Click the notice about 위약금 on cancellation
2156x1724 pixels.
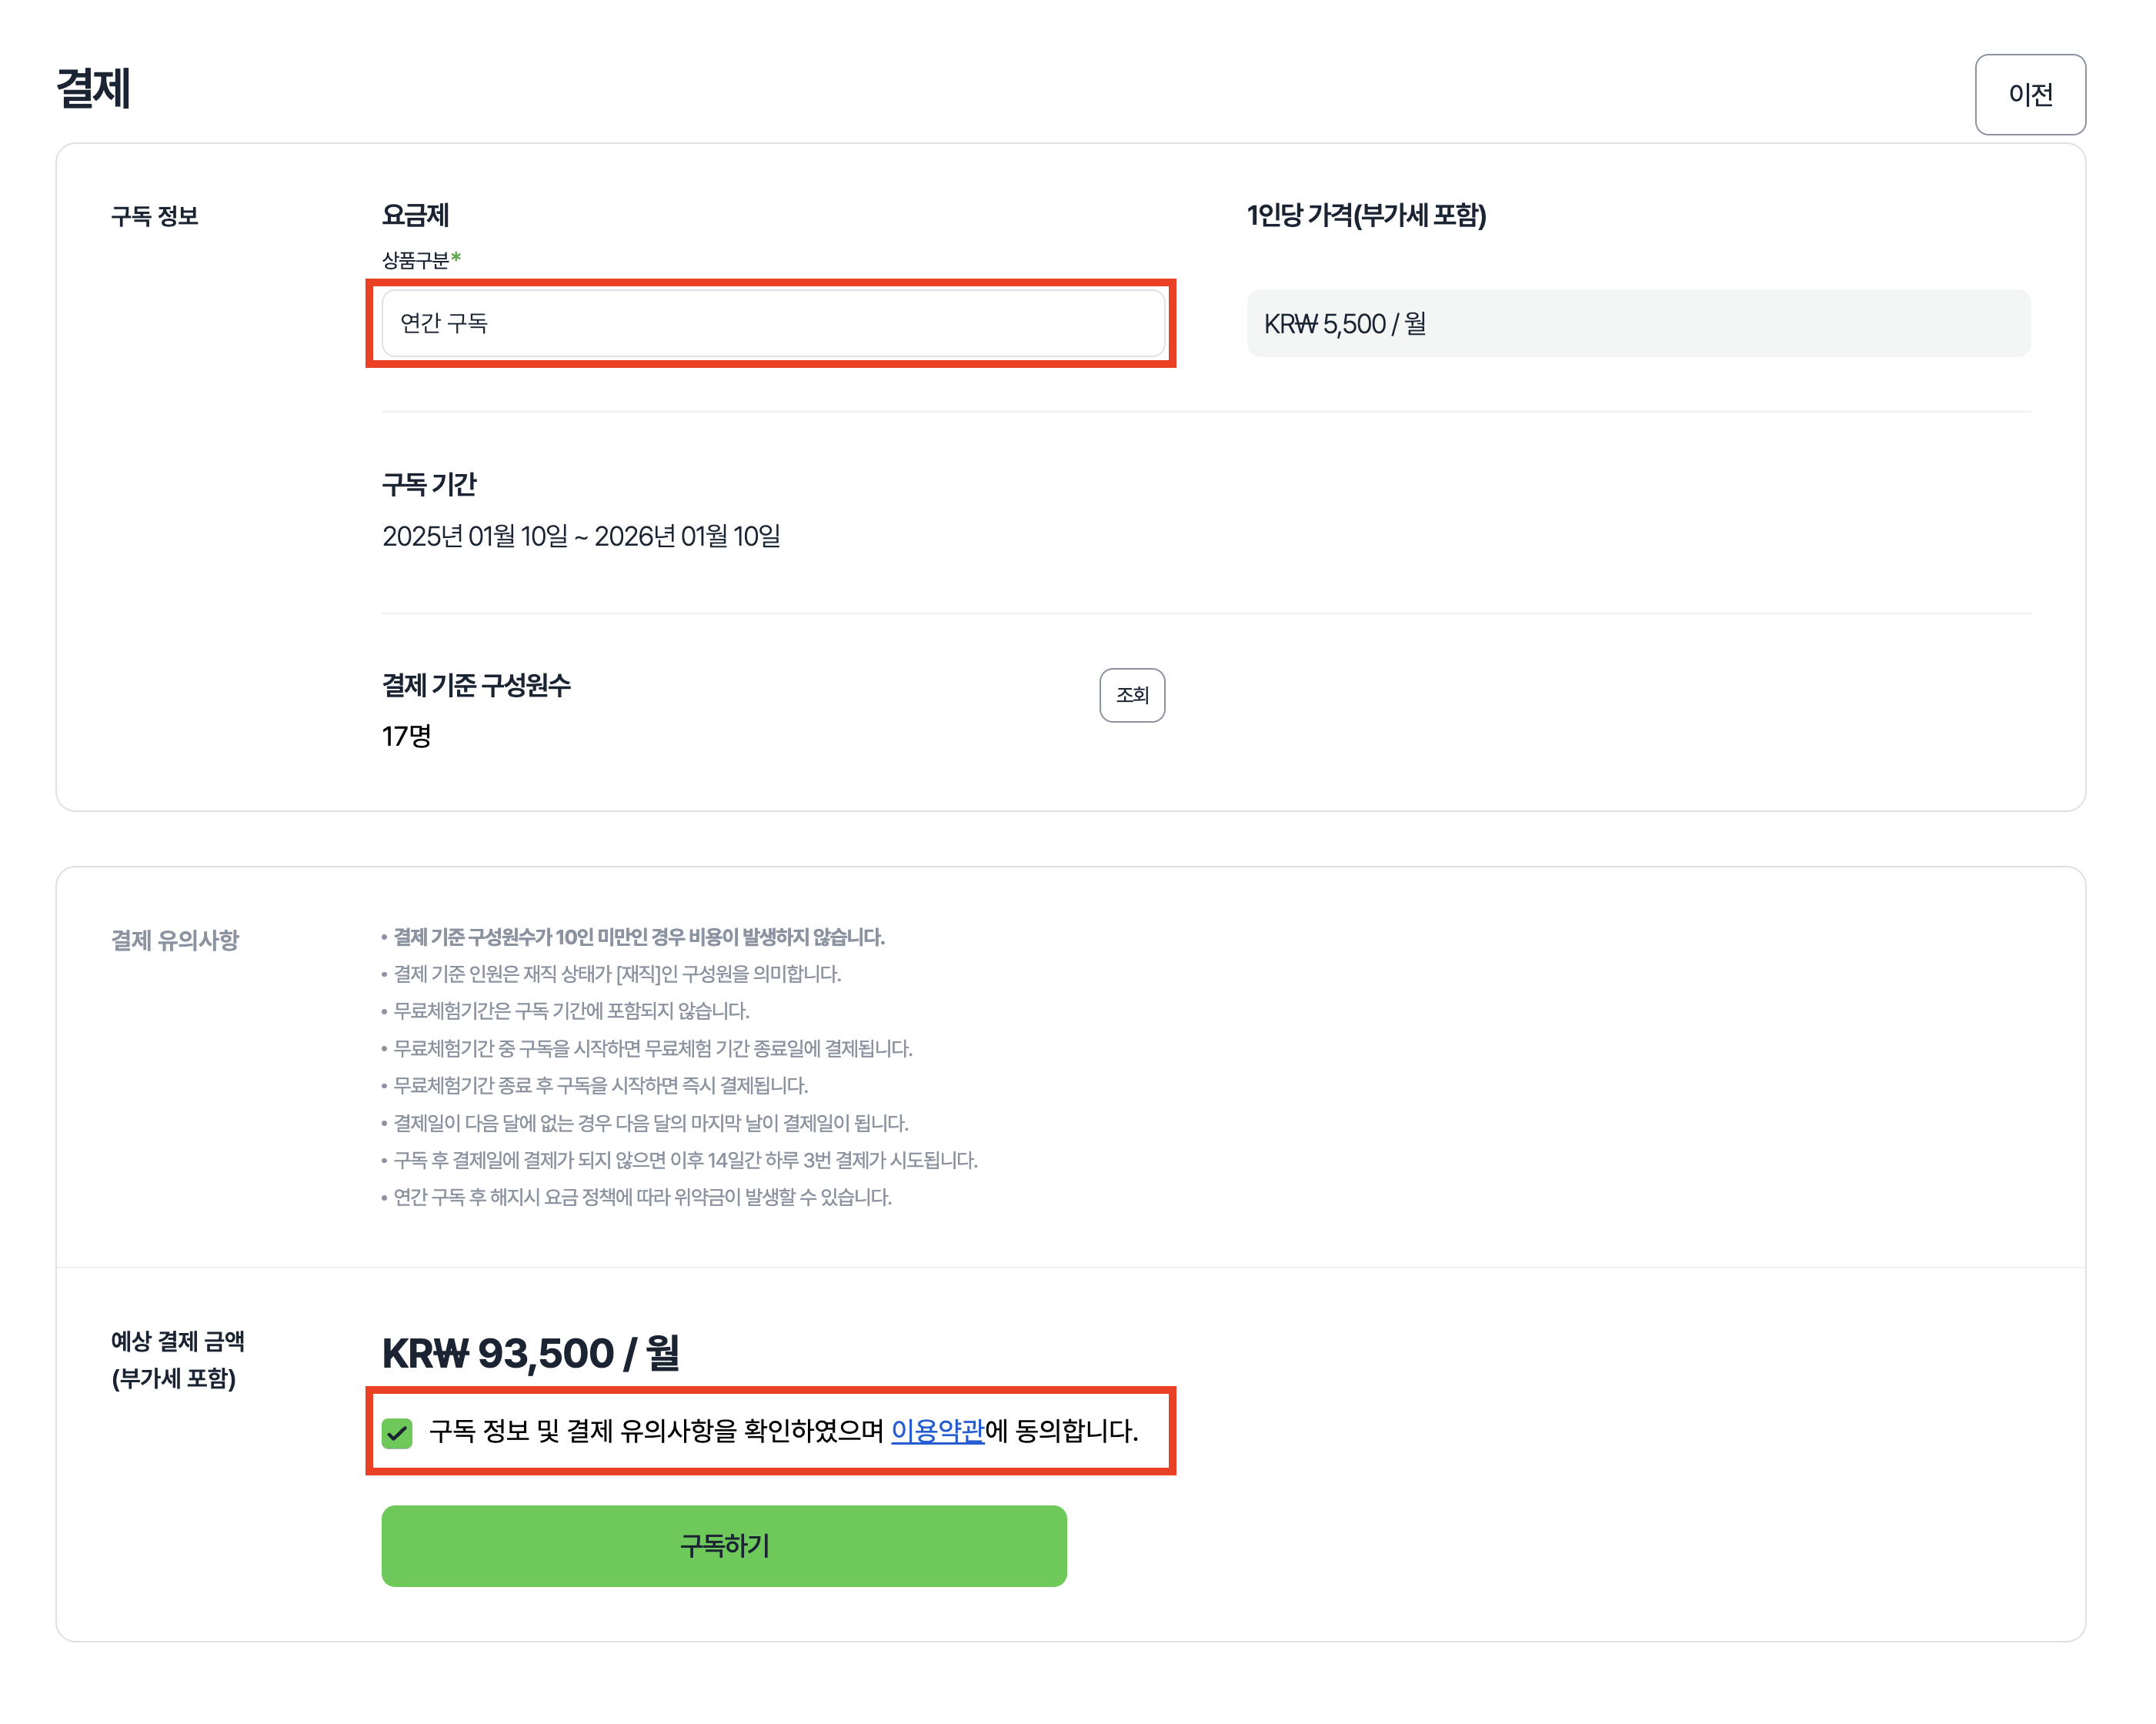[642, 1197]
